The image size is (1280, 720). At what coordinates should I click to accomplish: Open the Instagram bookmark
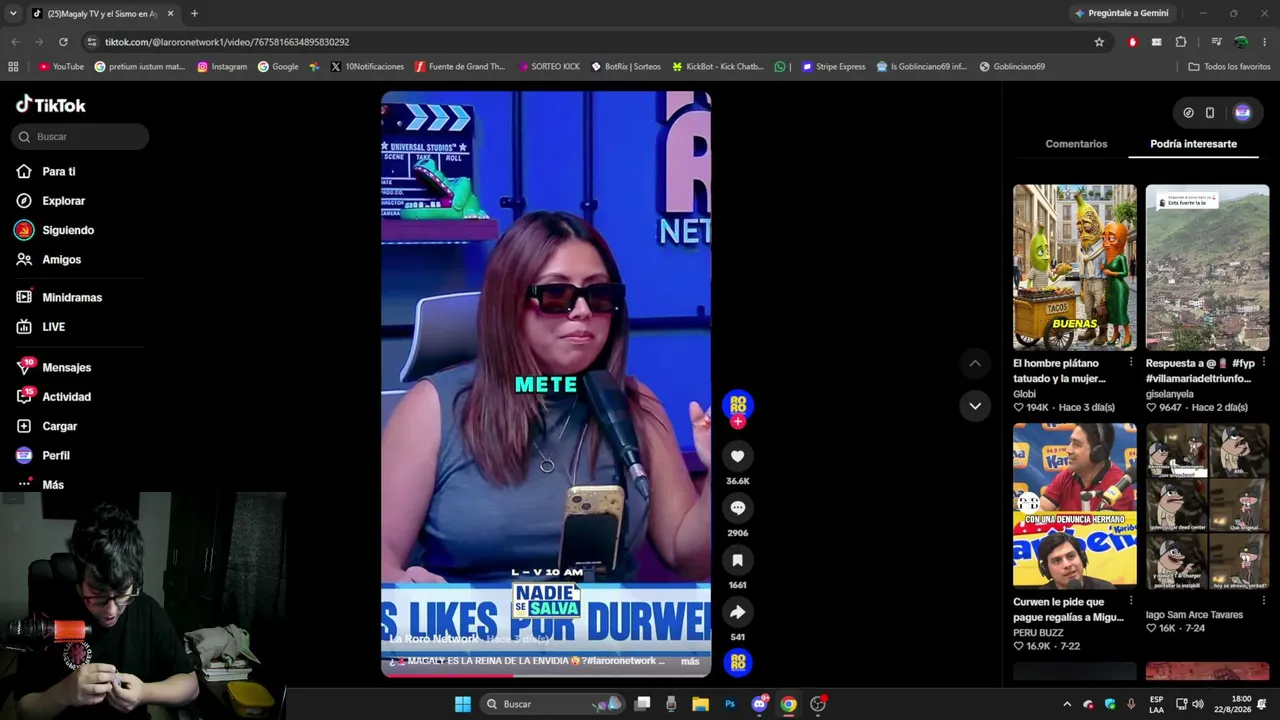tap(222, 67)
